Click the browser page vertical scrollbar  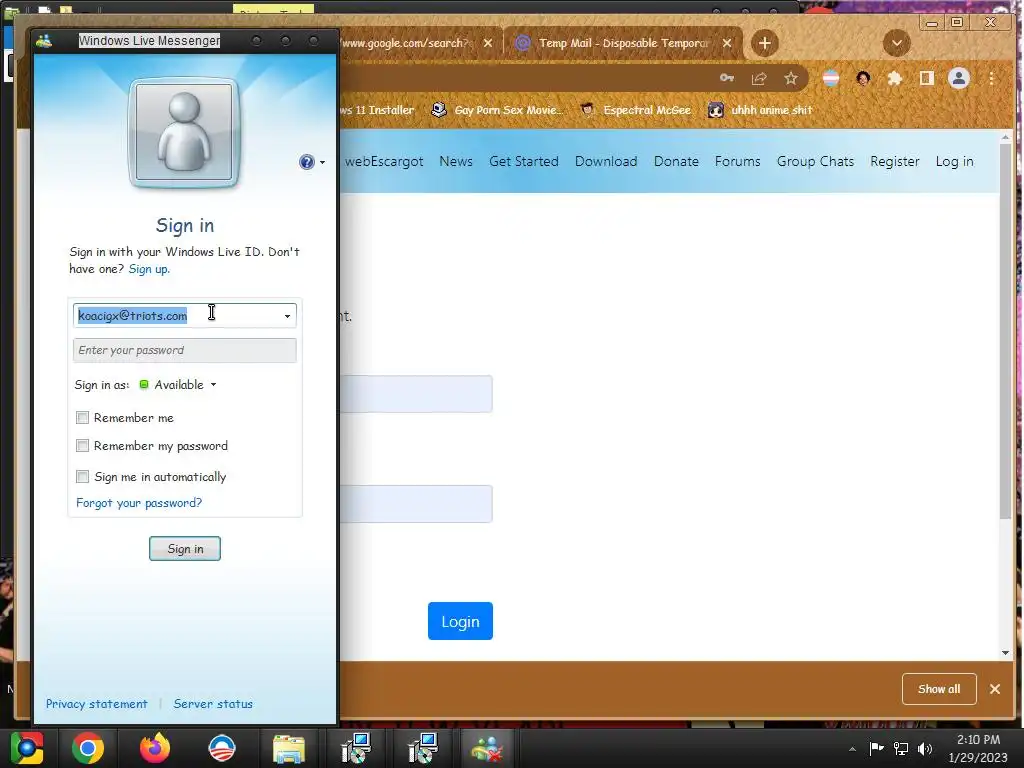point(1005,332)
